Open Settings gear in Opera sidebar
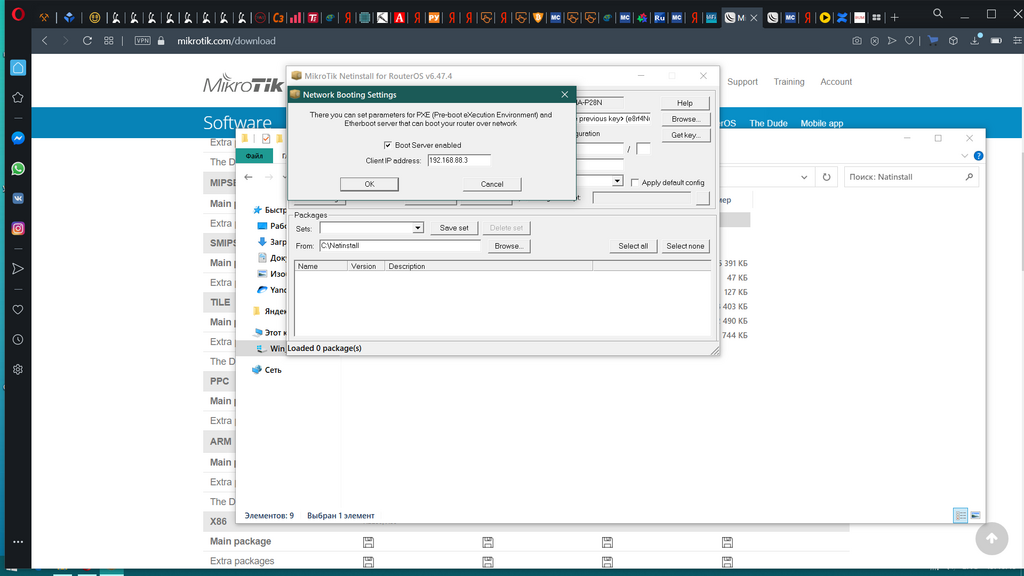Screen dimensions: 1024x576 pyautogui.click(x=18, y=370)
